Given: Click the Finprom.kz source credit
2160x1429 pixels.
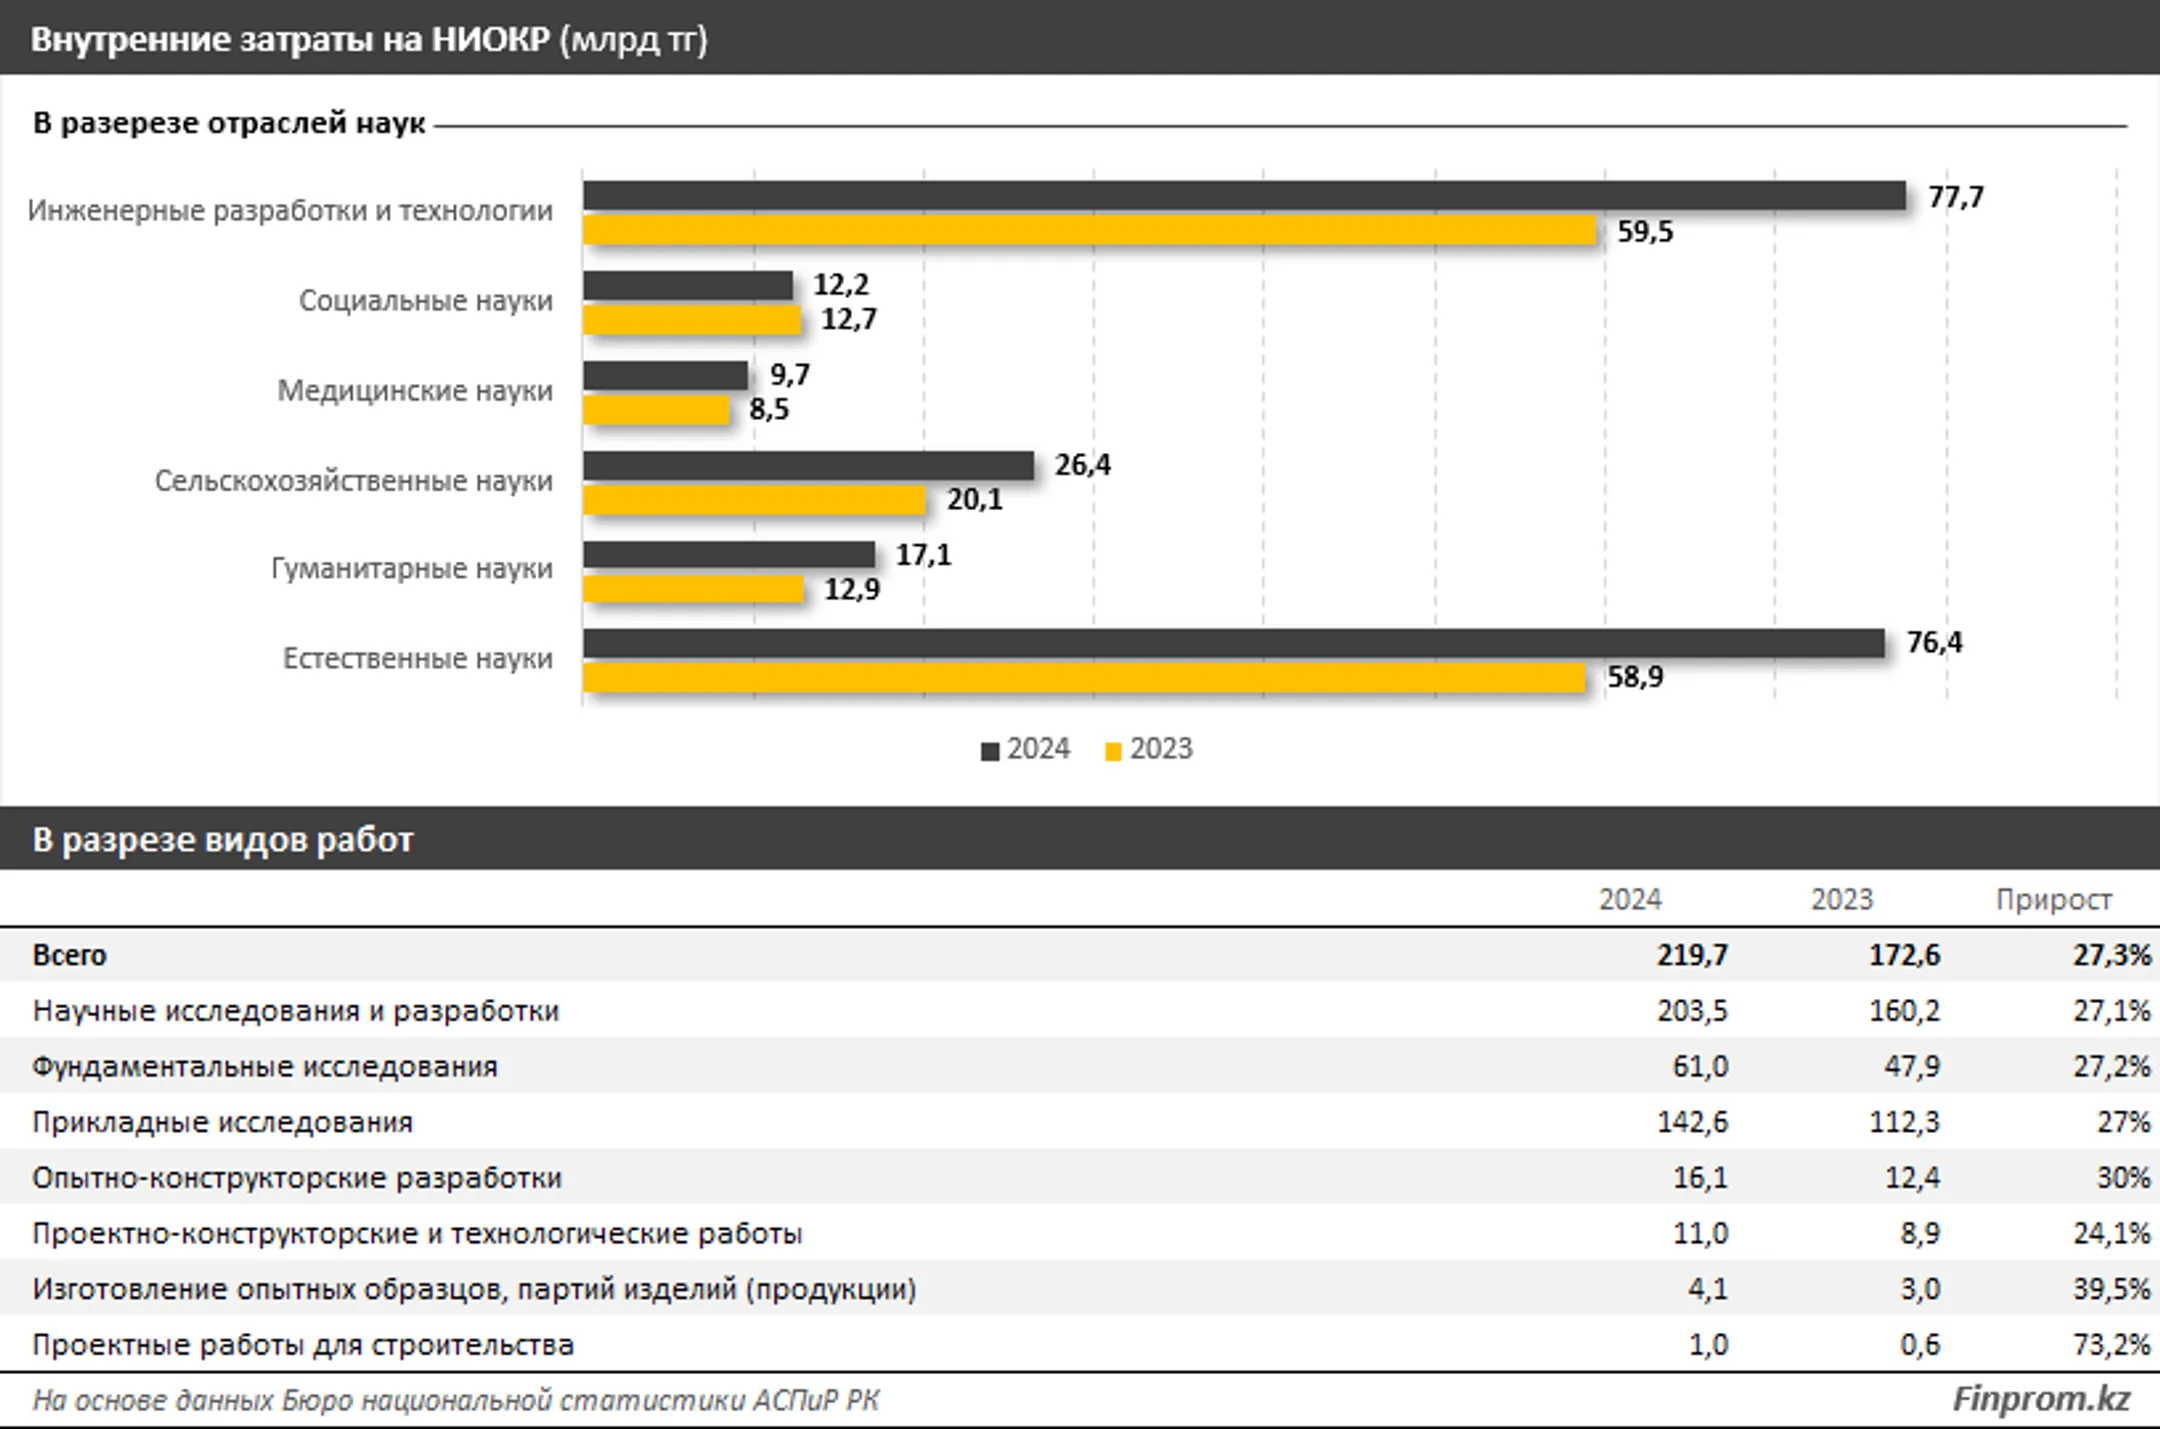Looking at the screenshot, I should coord(2041,1399).
